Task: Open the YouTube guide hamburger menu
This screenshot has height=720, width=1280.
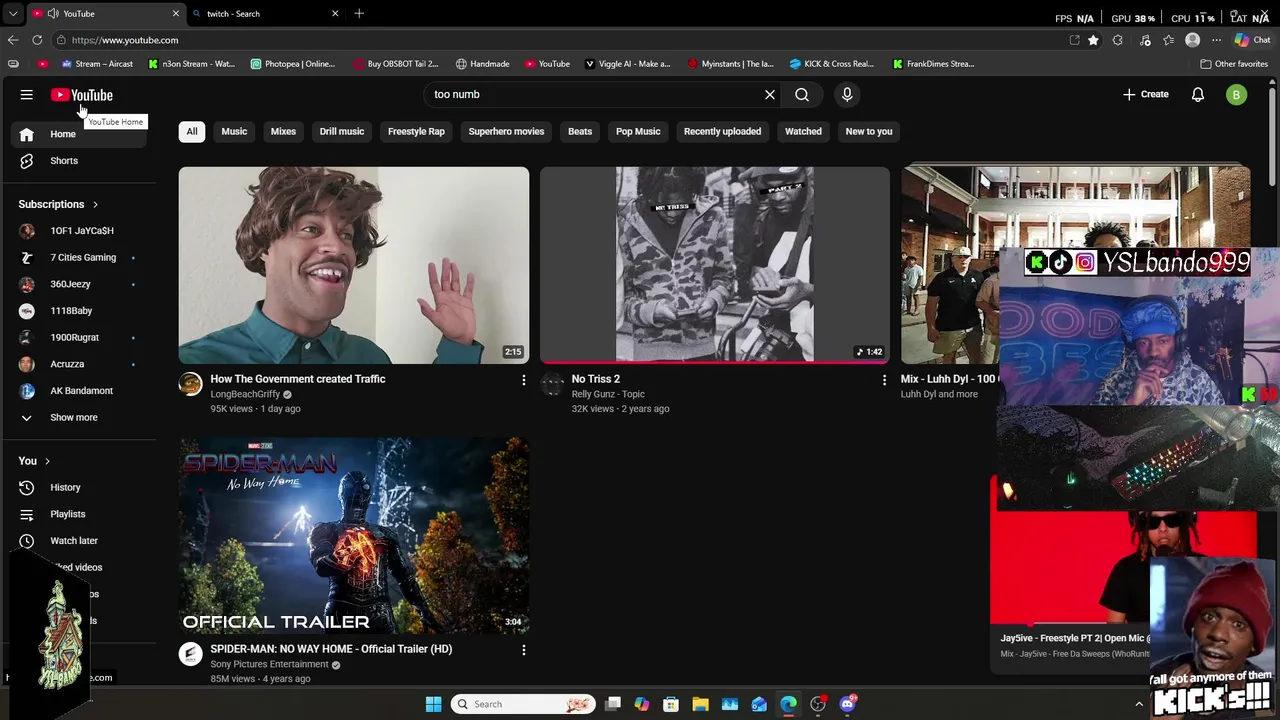Action: tap(27, 95)
